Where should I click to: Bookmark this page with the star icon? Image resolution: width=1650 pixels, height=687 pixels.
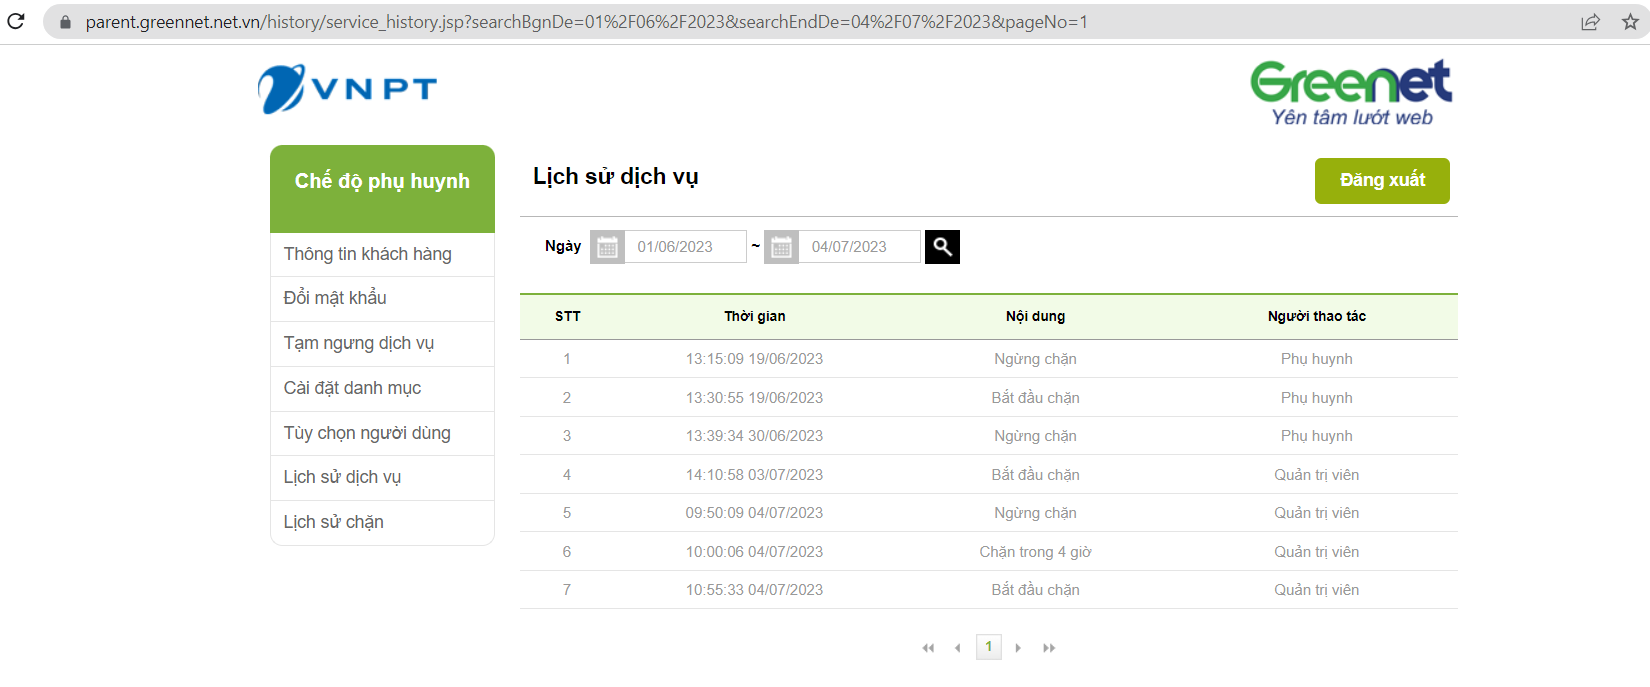coord(1630,22)
